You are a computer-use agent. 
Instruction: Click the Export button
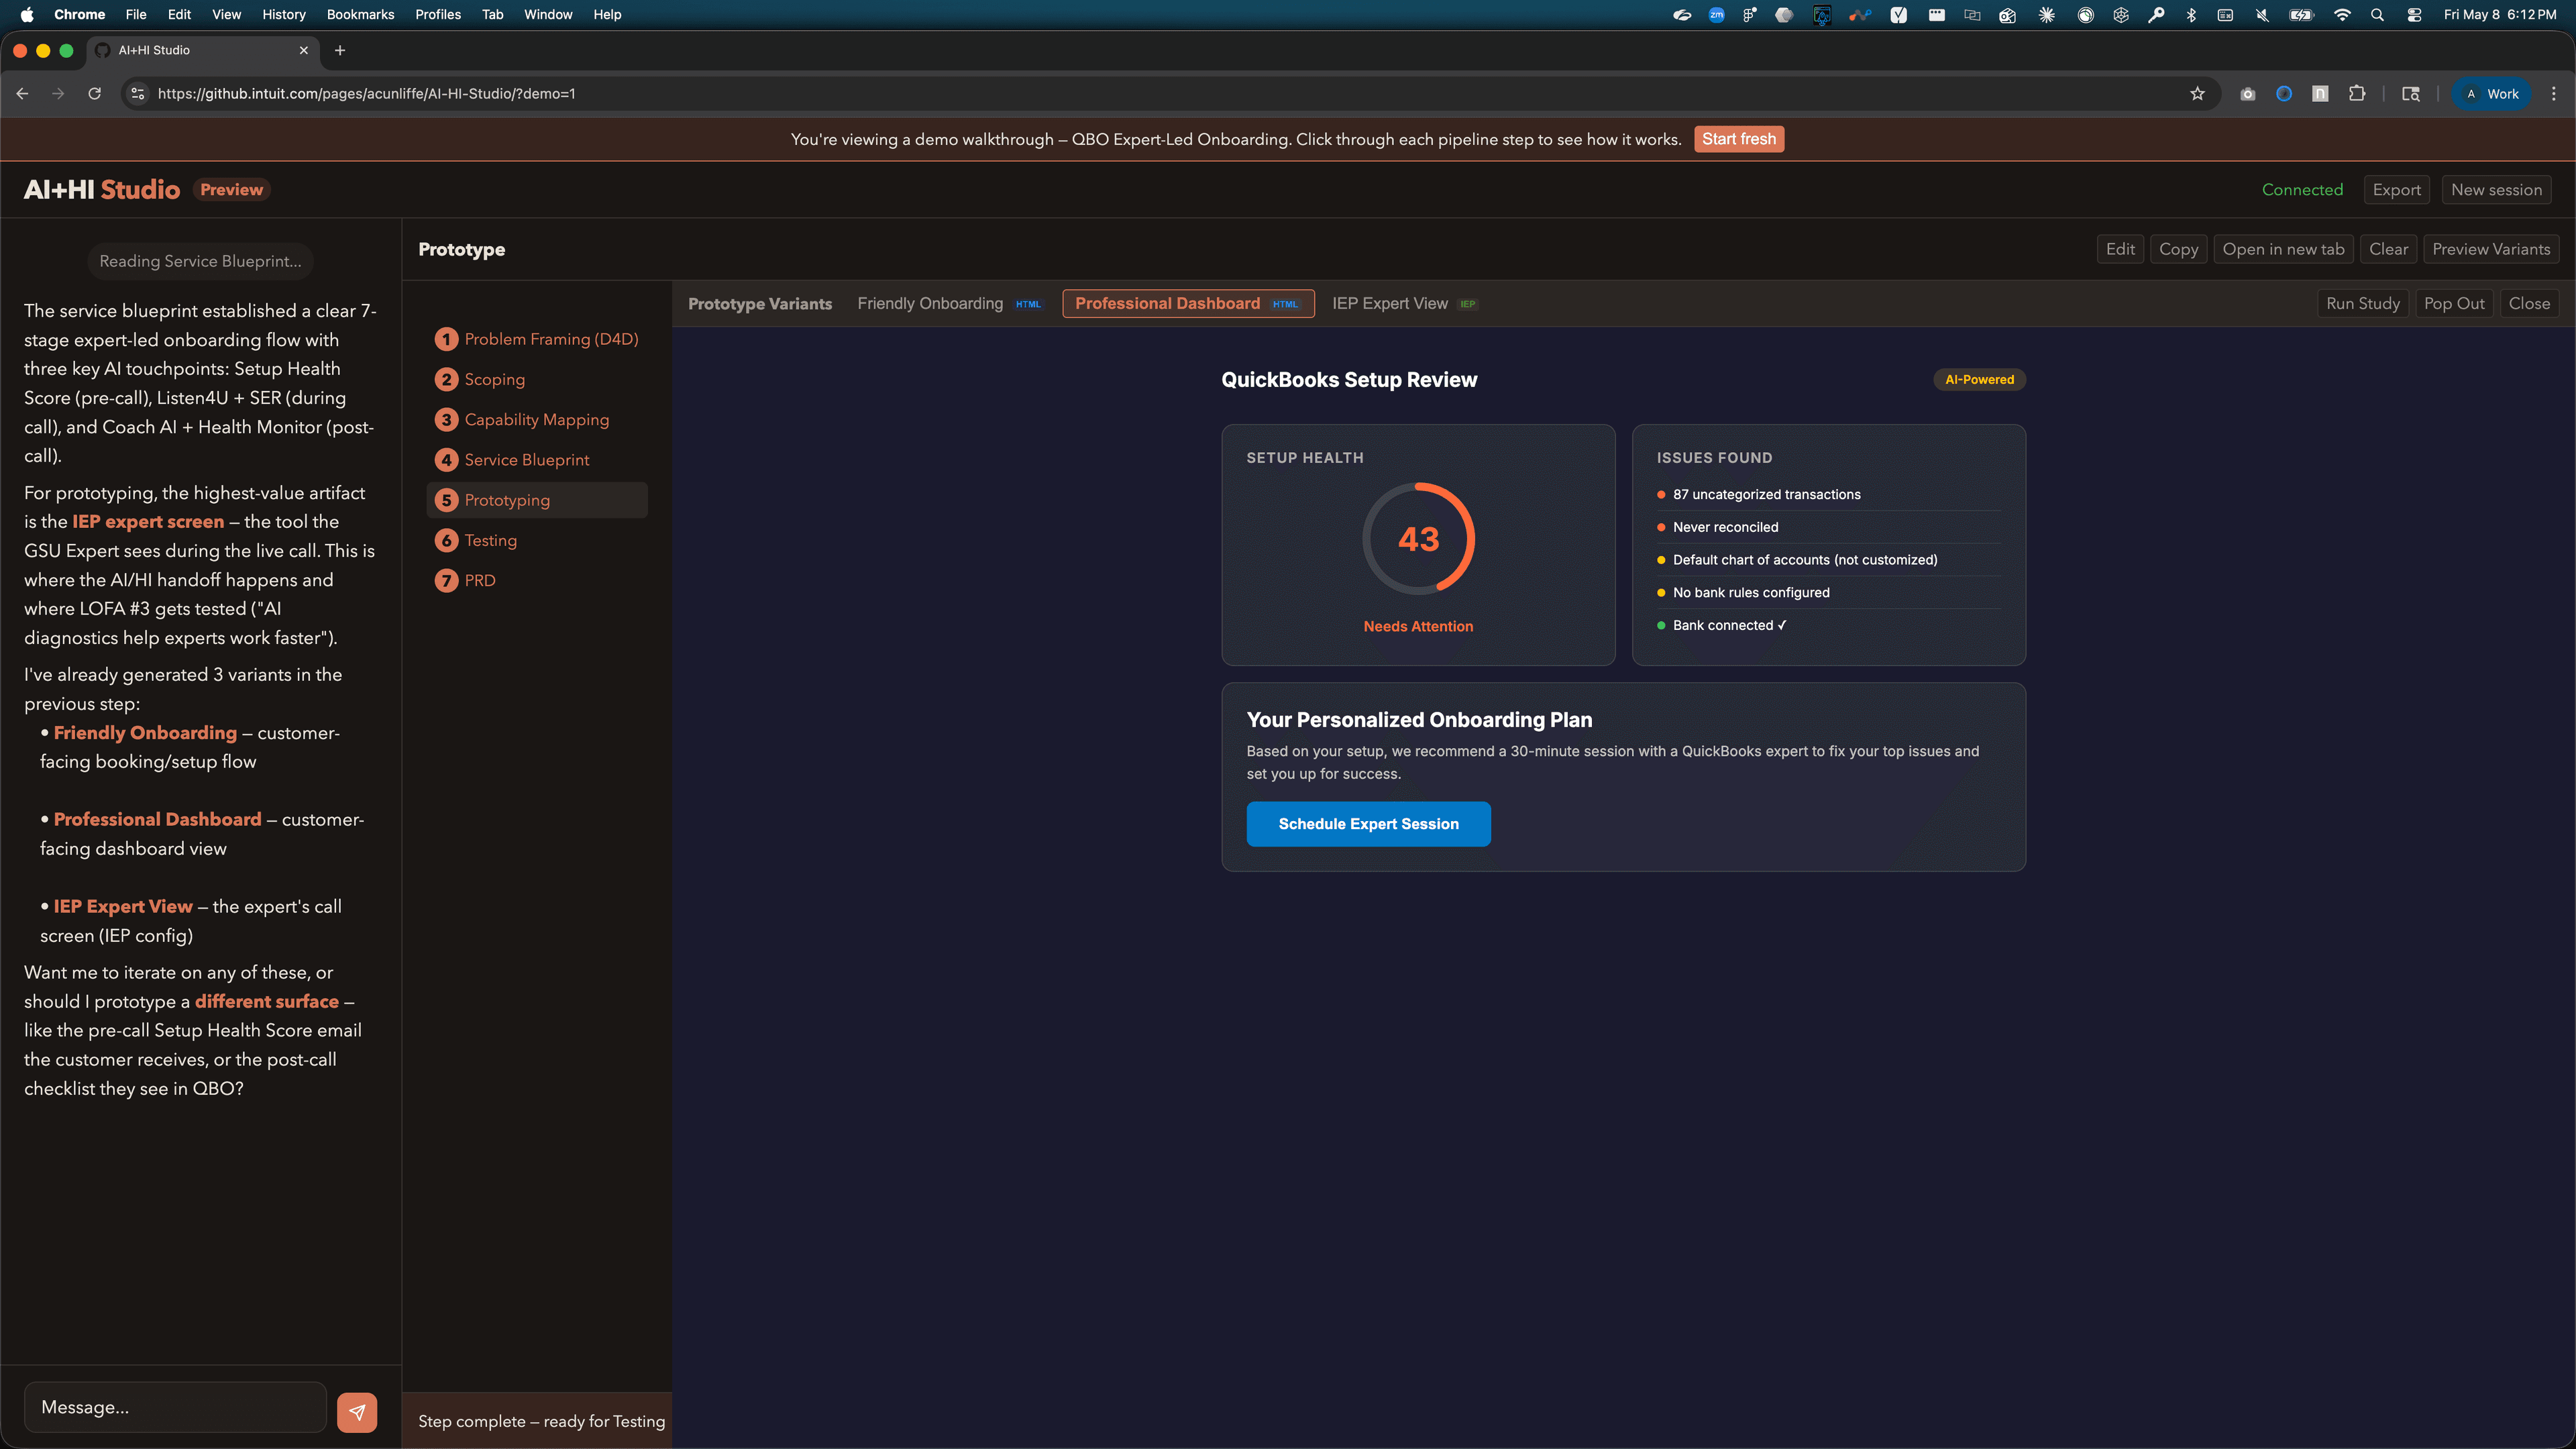[2396, 190]
